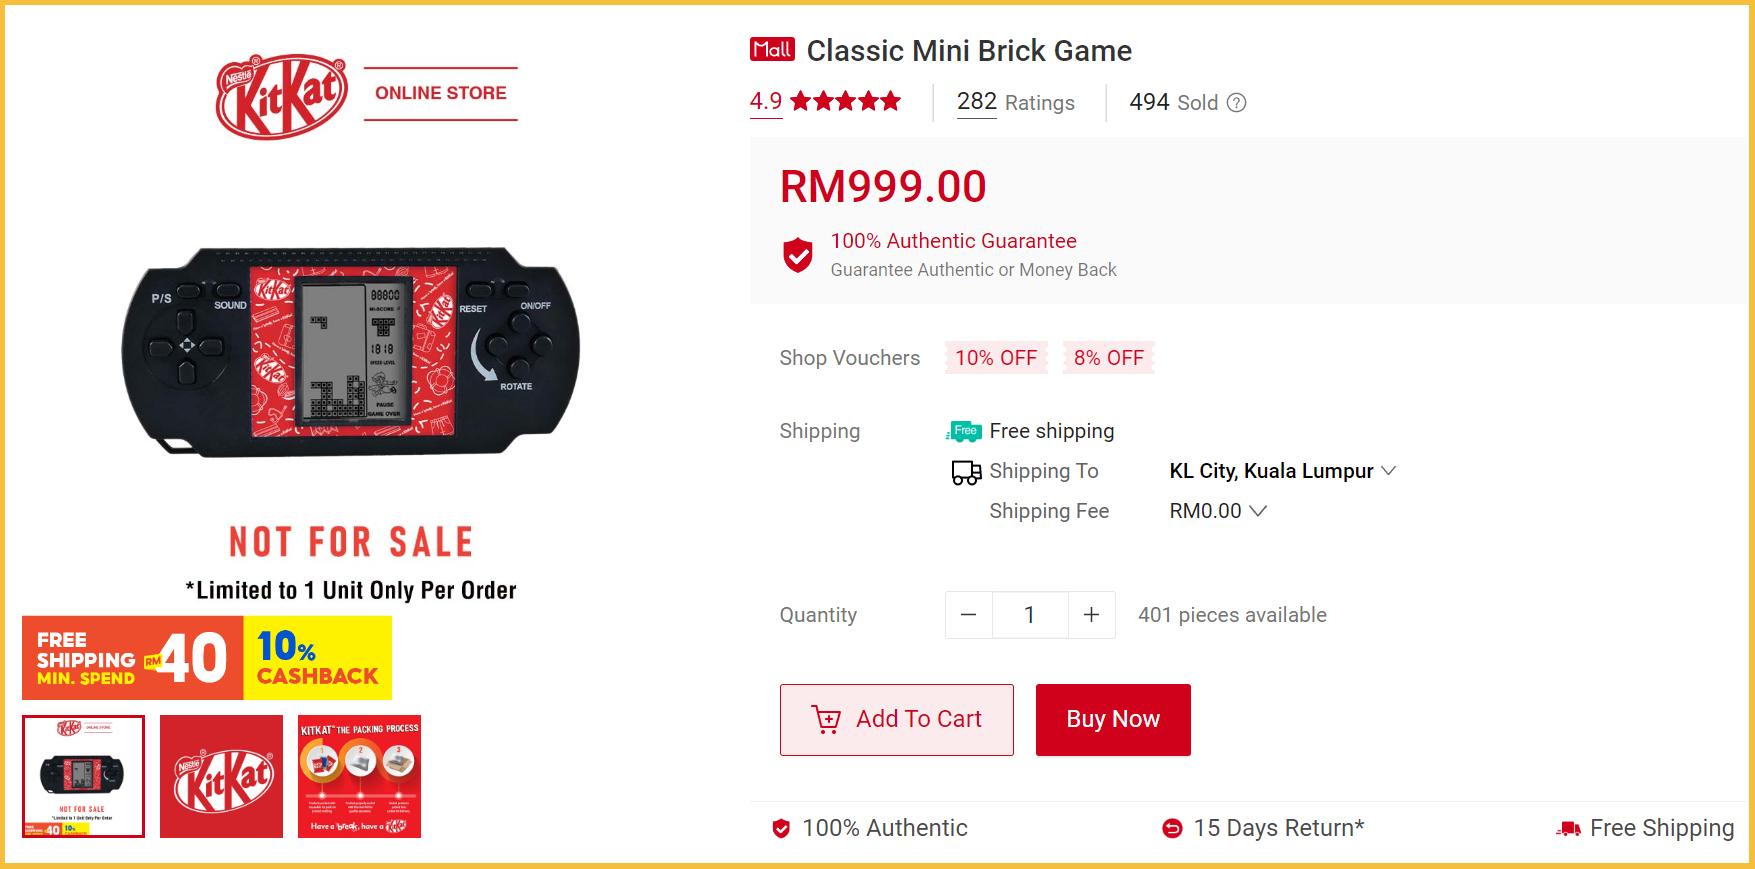Claim the 10% OFF shop voucher
This screenshot has height=869, width=1755.
click(996, 358)
